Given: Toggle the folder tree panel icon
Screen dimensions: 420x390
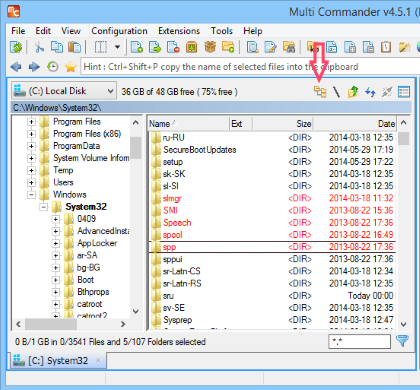Looking at the screenshot, I should pyautogui.click(x=320, y=92).
